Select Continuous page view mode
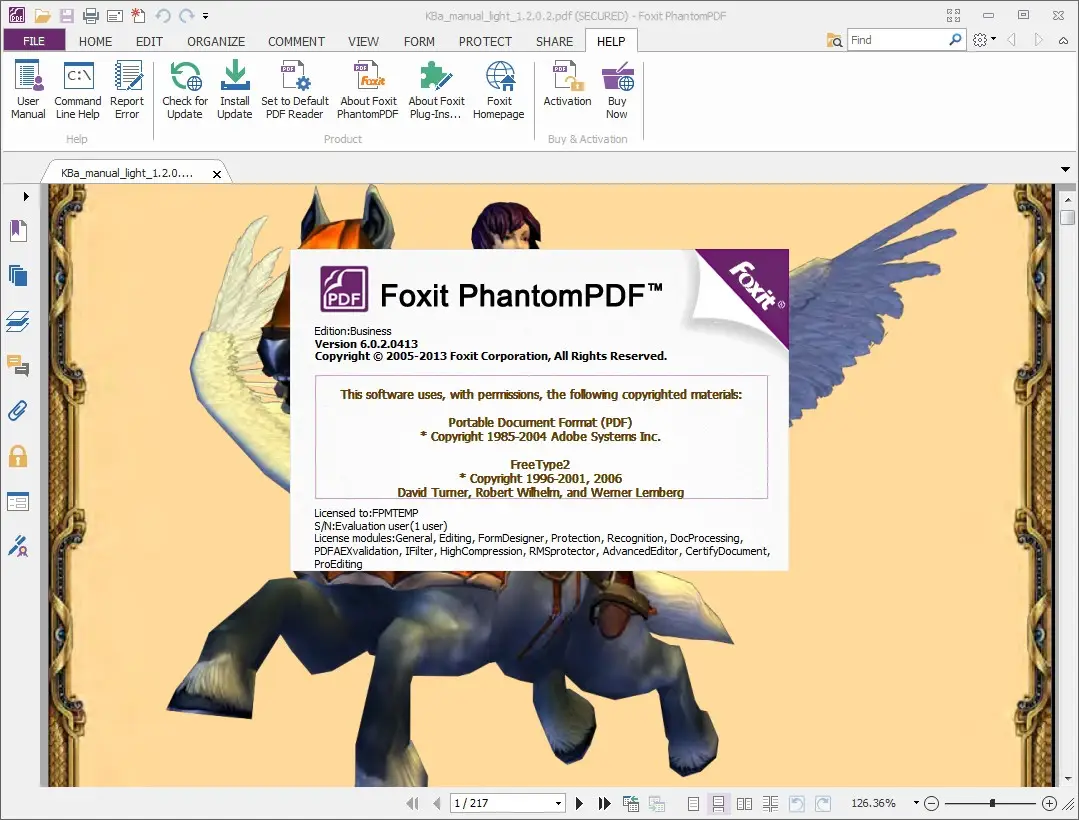 click(x=718, y=803)
